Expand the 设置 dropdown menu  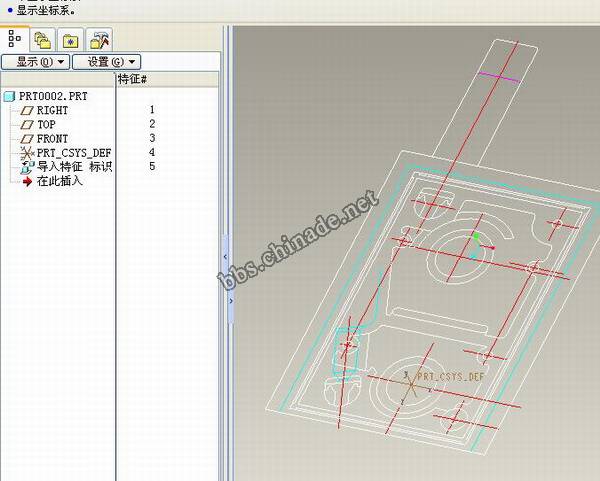coord(105,62)
